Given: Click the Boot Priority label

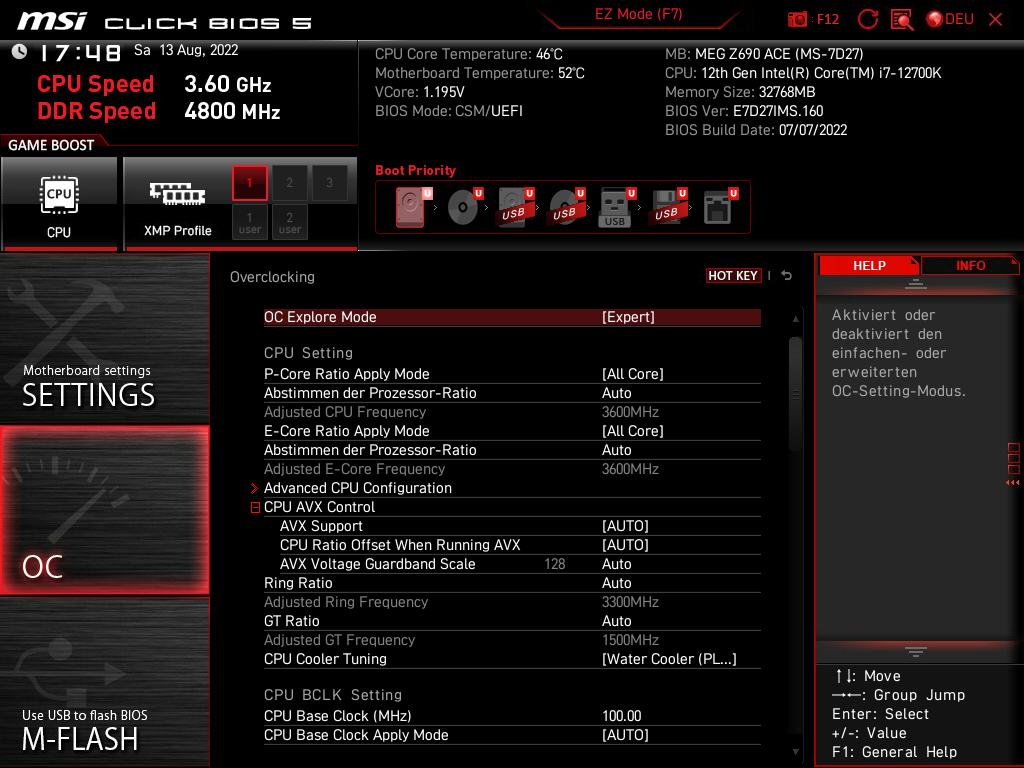Looking at the screenshot, I should [415, 170].
